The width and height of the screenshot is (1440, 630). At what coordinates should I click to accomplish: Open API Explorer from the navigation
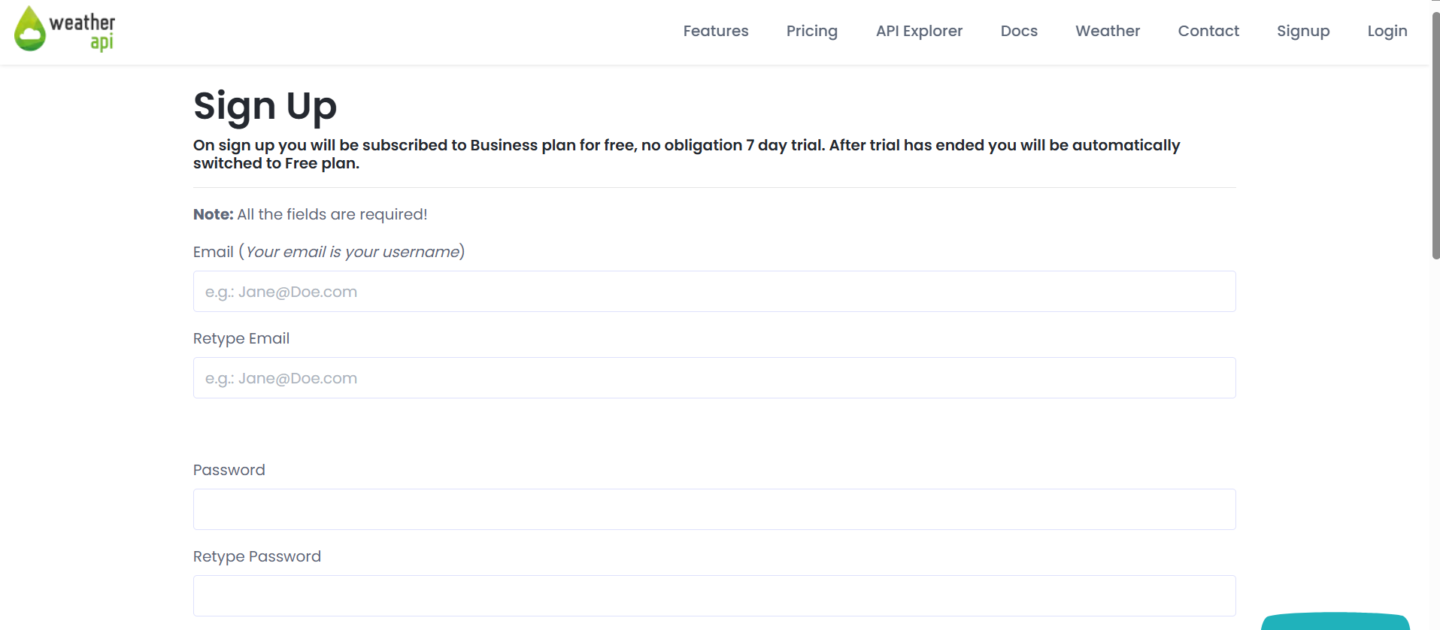click(919, 31)
